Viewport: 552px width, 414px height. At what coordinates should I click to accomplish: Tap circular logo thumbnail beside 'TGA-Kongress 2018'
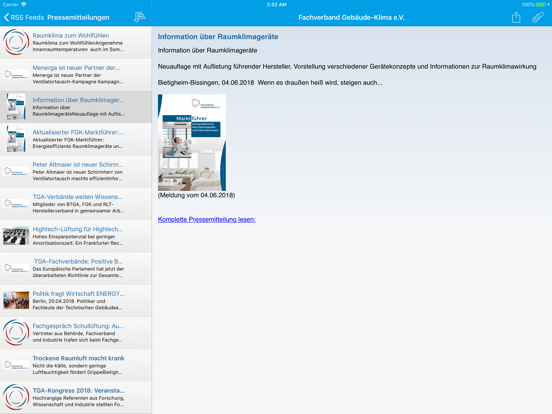click(x=16, y=398)
